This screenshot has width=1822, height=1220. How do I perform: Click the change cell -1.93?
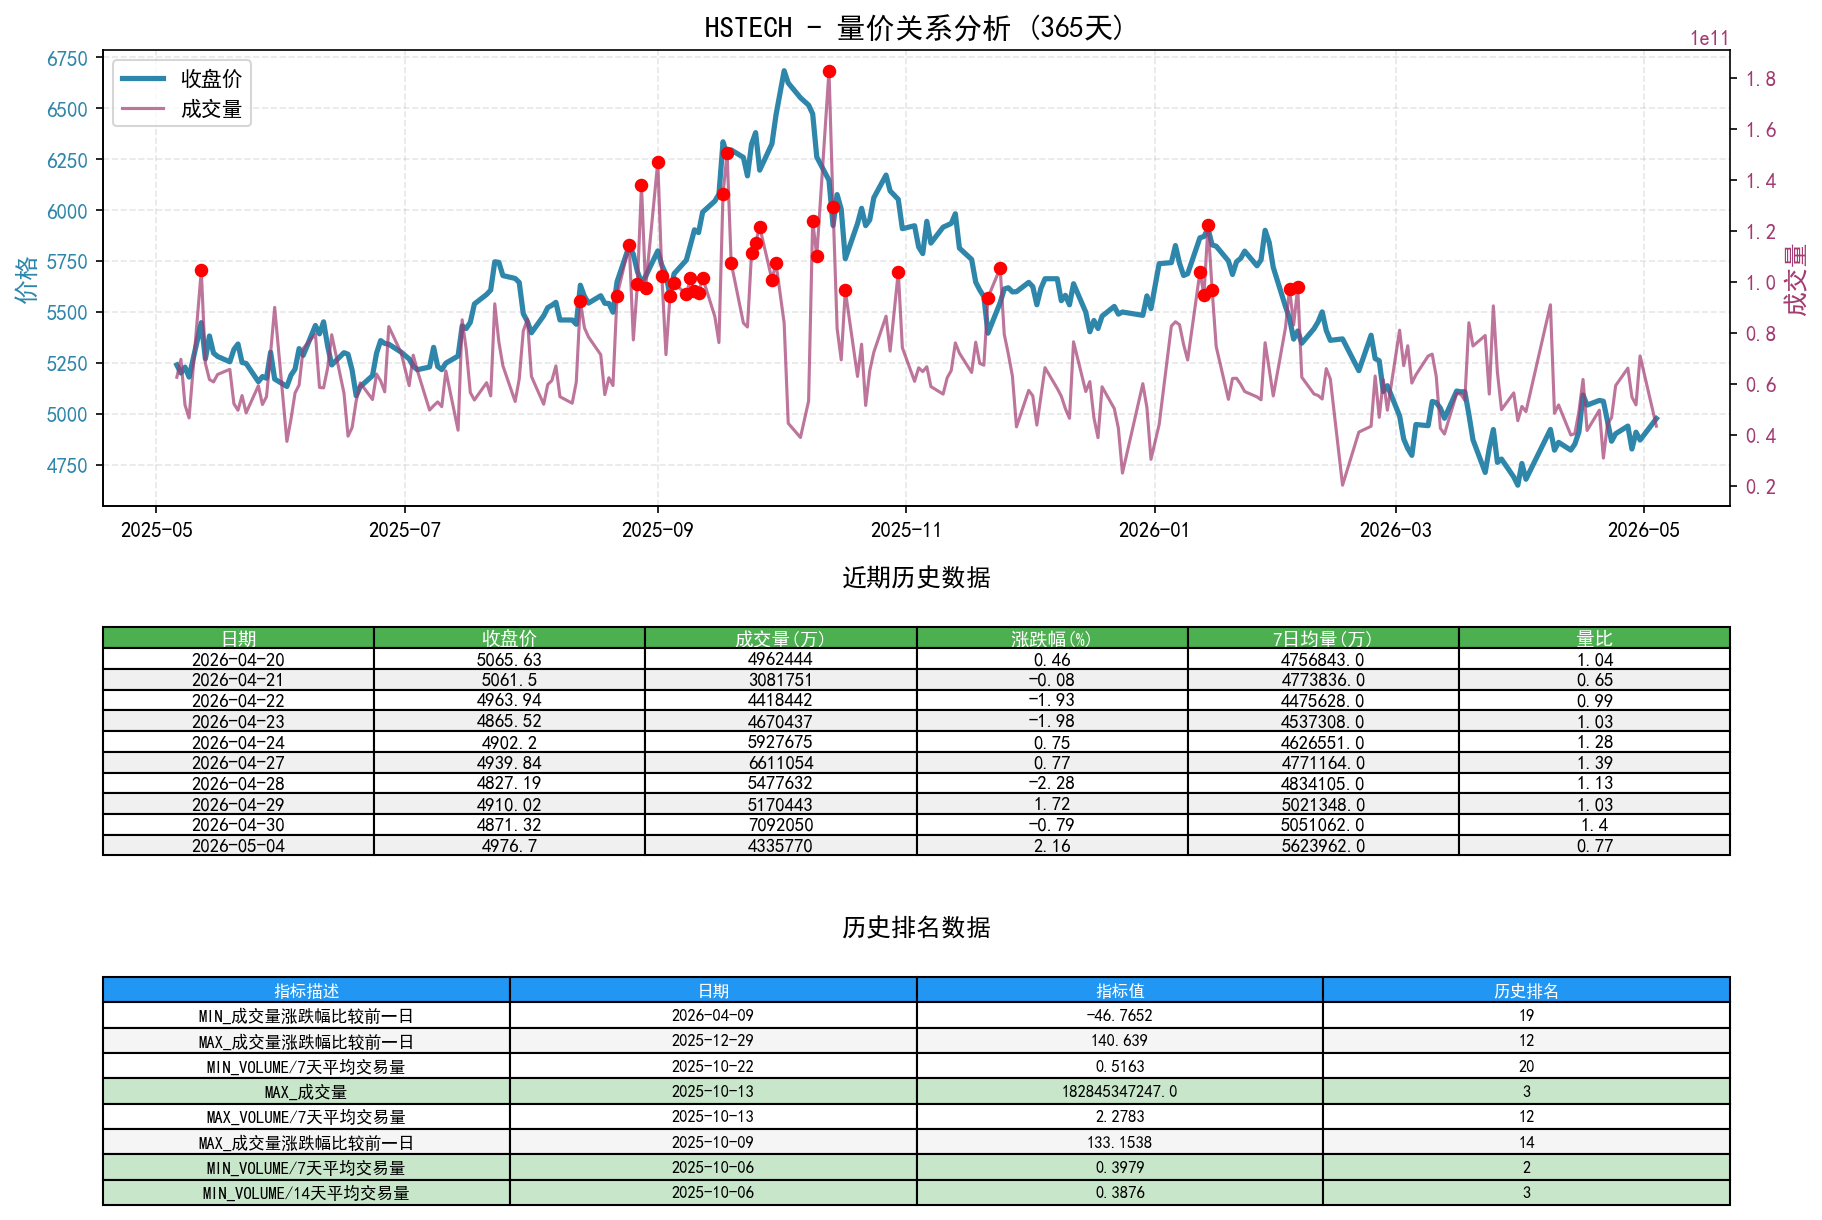pos(1052,700)
